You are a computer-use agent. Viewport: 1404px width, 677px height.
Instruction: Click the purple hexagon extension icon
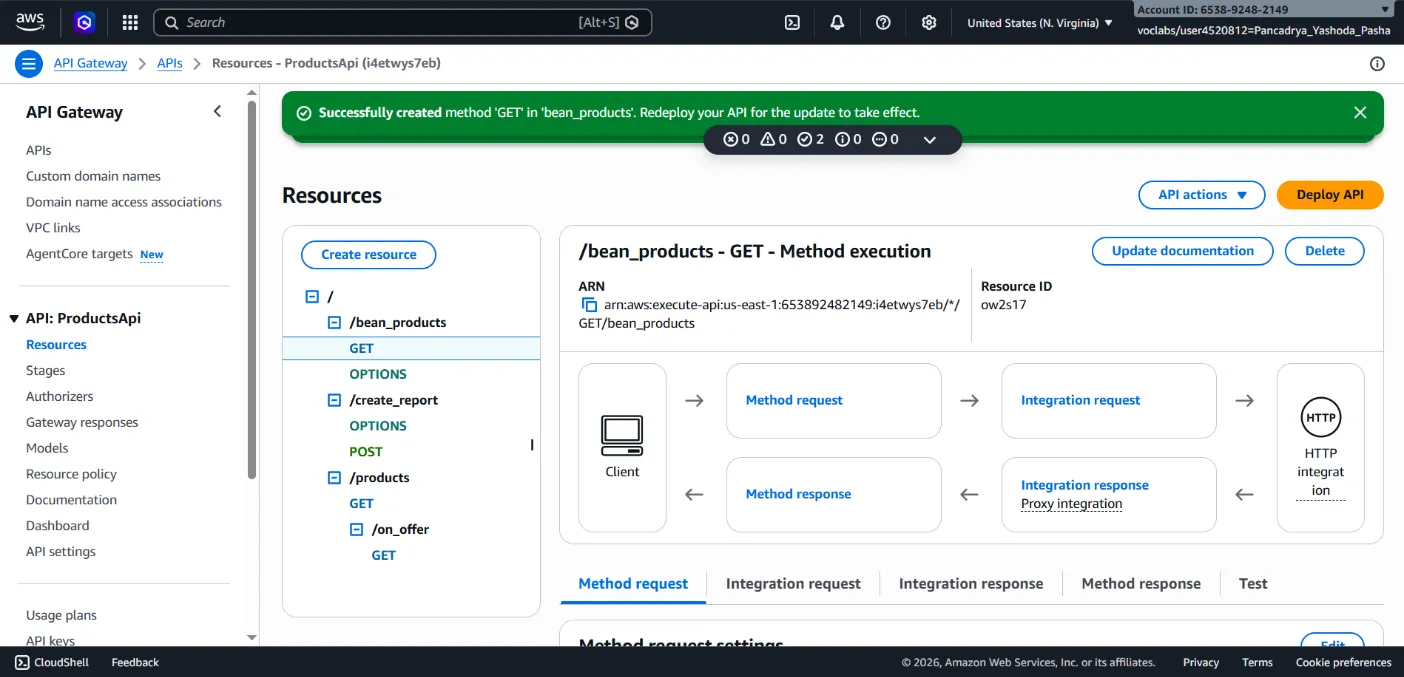[x=85, y=22]
